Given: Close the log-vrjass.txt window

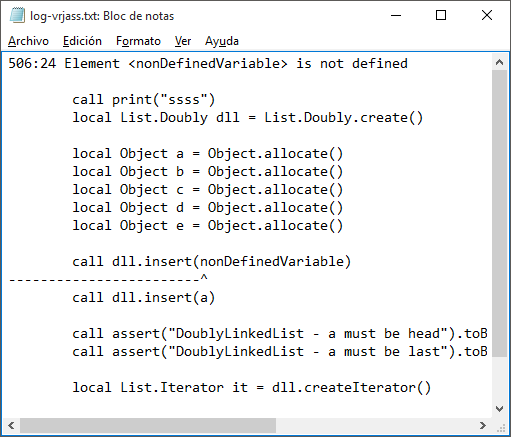Looking at the screenshot, I should [x=487, y=15].
